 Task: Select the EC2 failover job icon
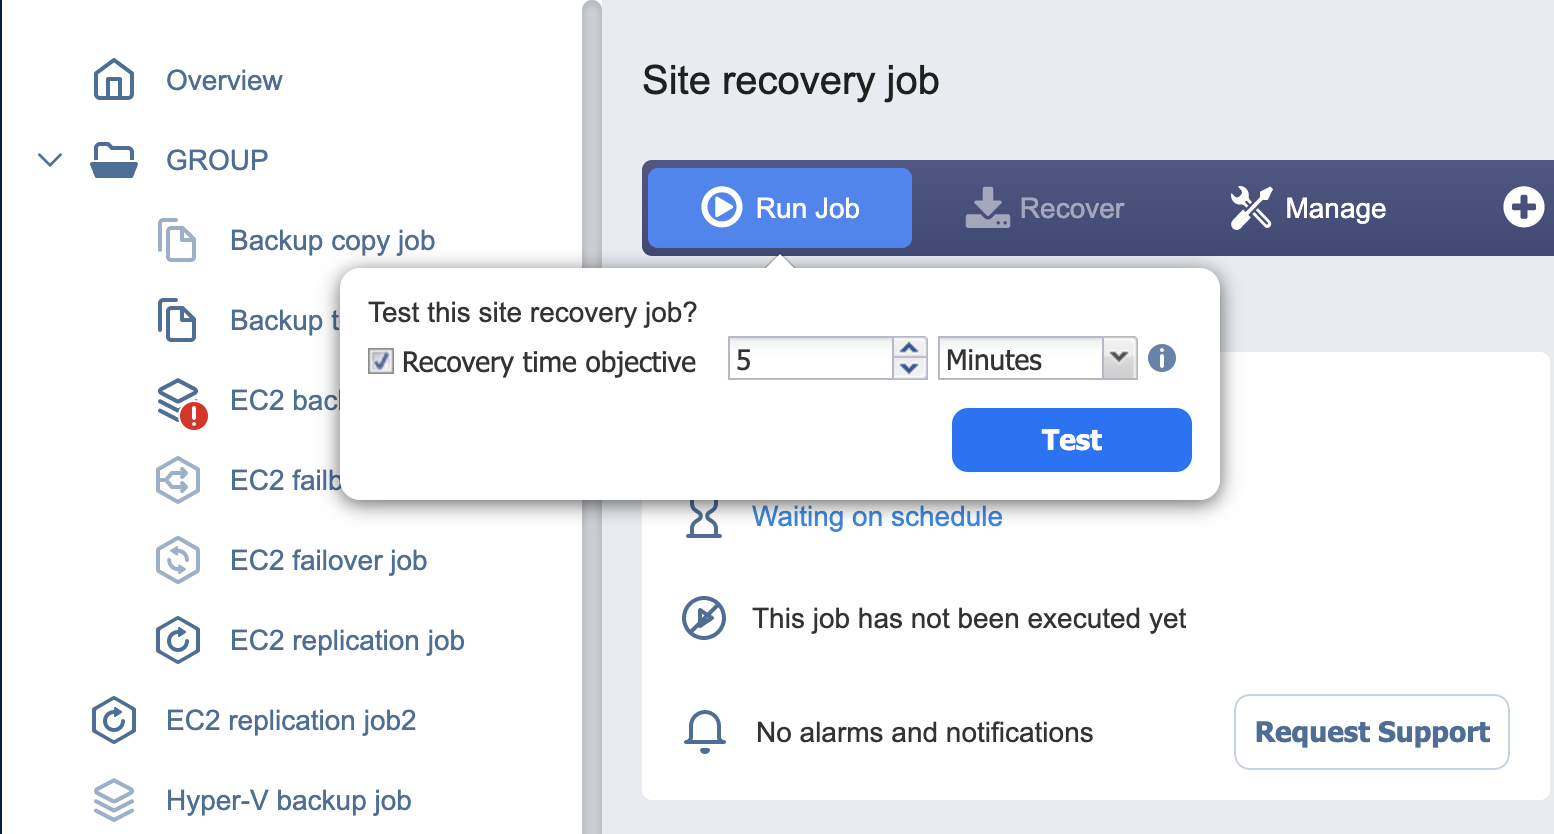(178, 560)
